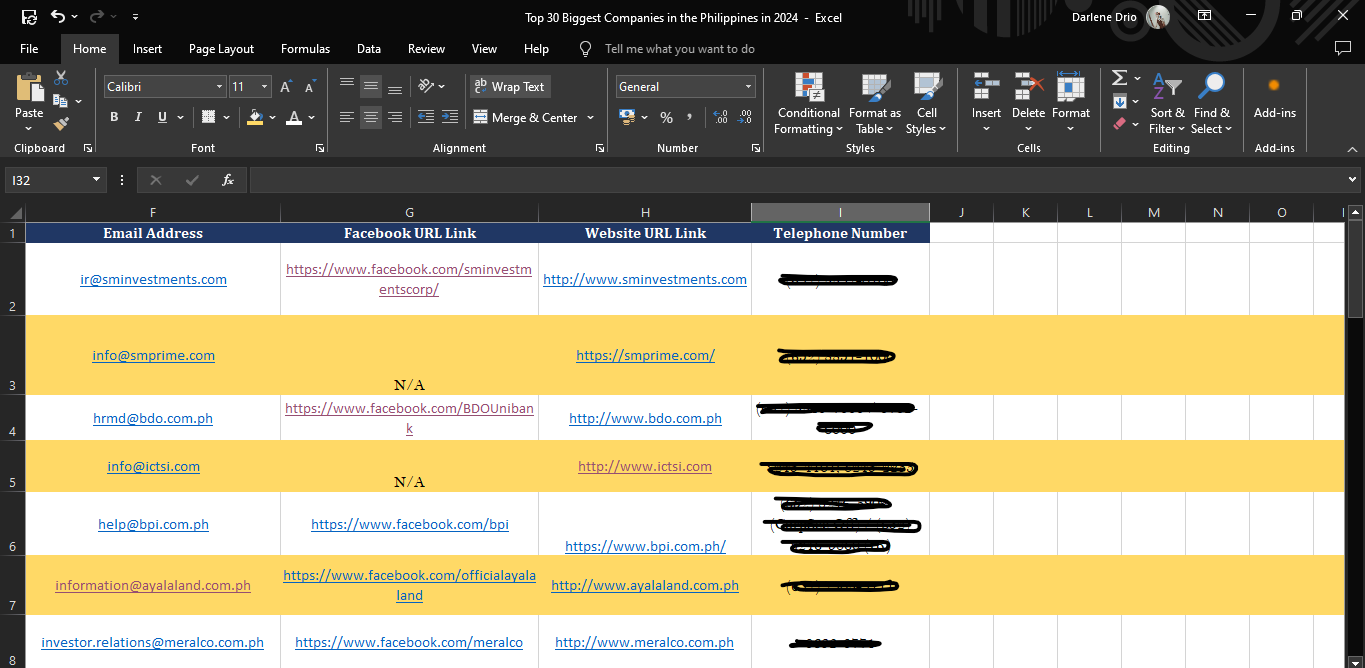Increase indent of the cell
1365x668 pixels.
click(x=450, y=117)
